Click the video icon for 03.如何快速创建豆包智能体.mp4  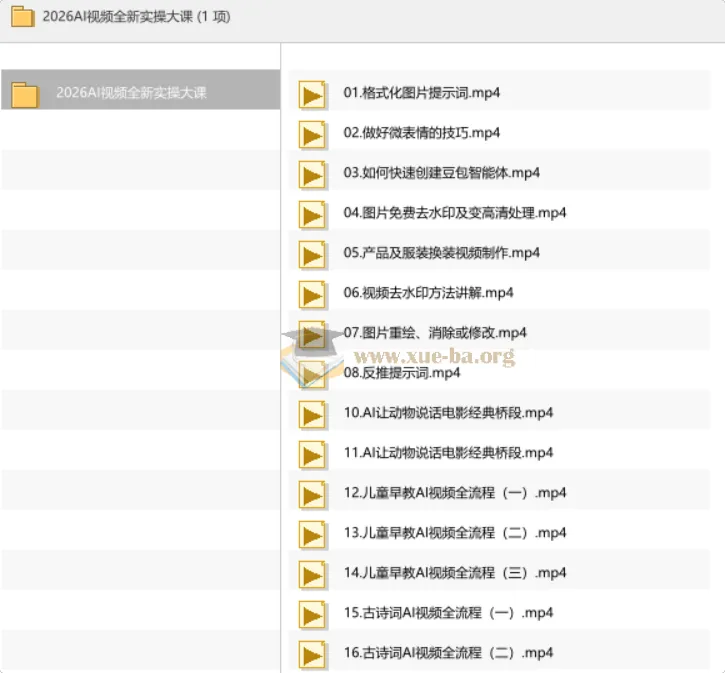click(x=312, y=175)
